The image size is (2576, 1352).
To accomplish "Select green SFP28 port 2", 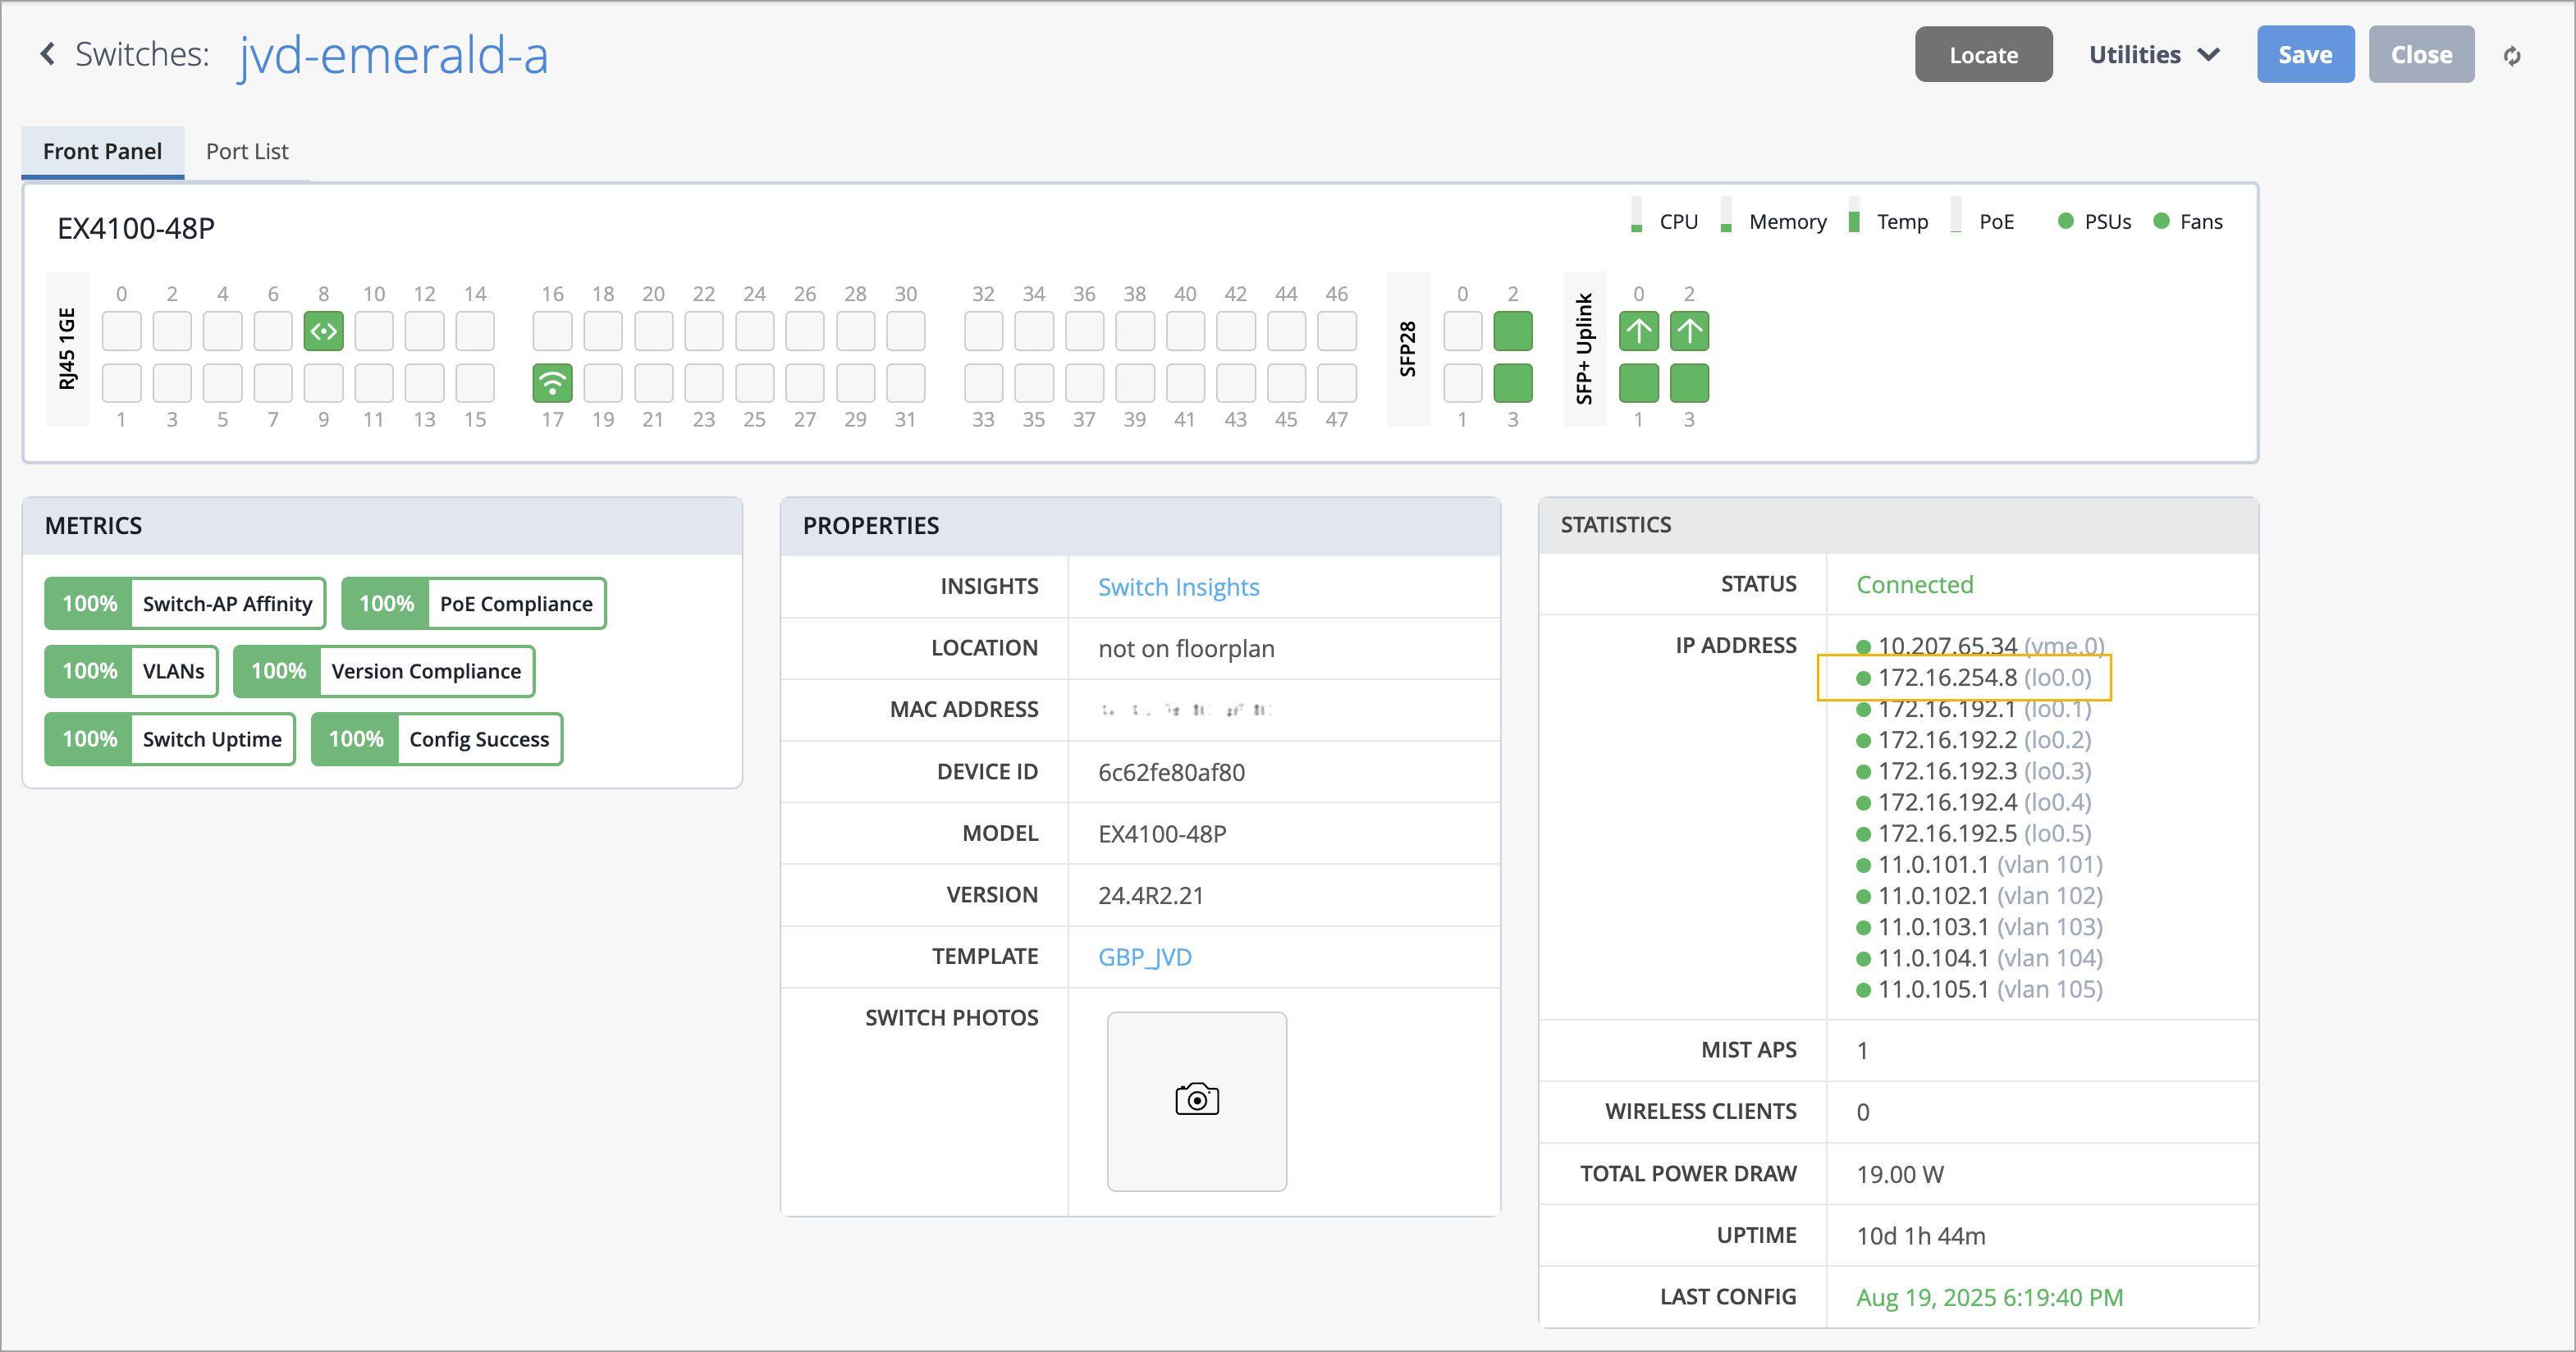I will (x=1512, y=331).
